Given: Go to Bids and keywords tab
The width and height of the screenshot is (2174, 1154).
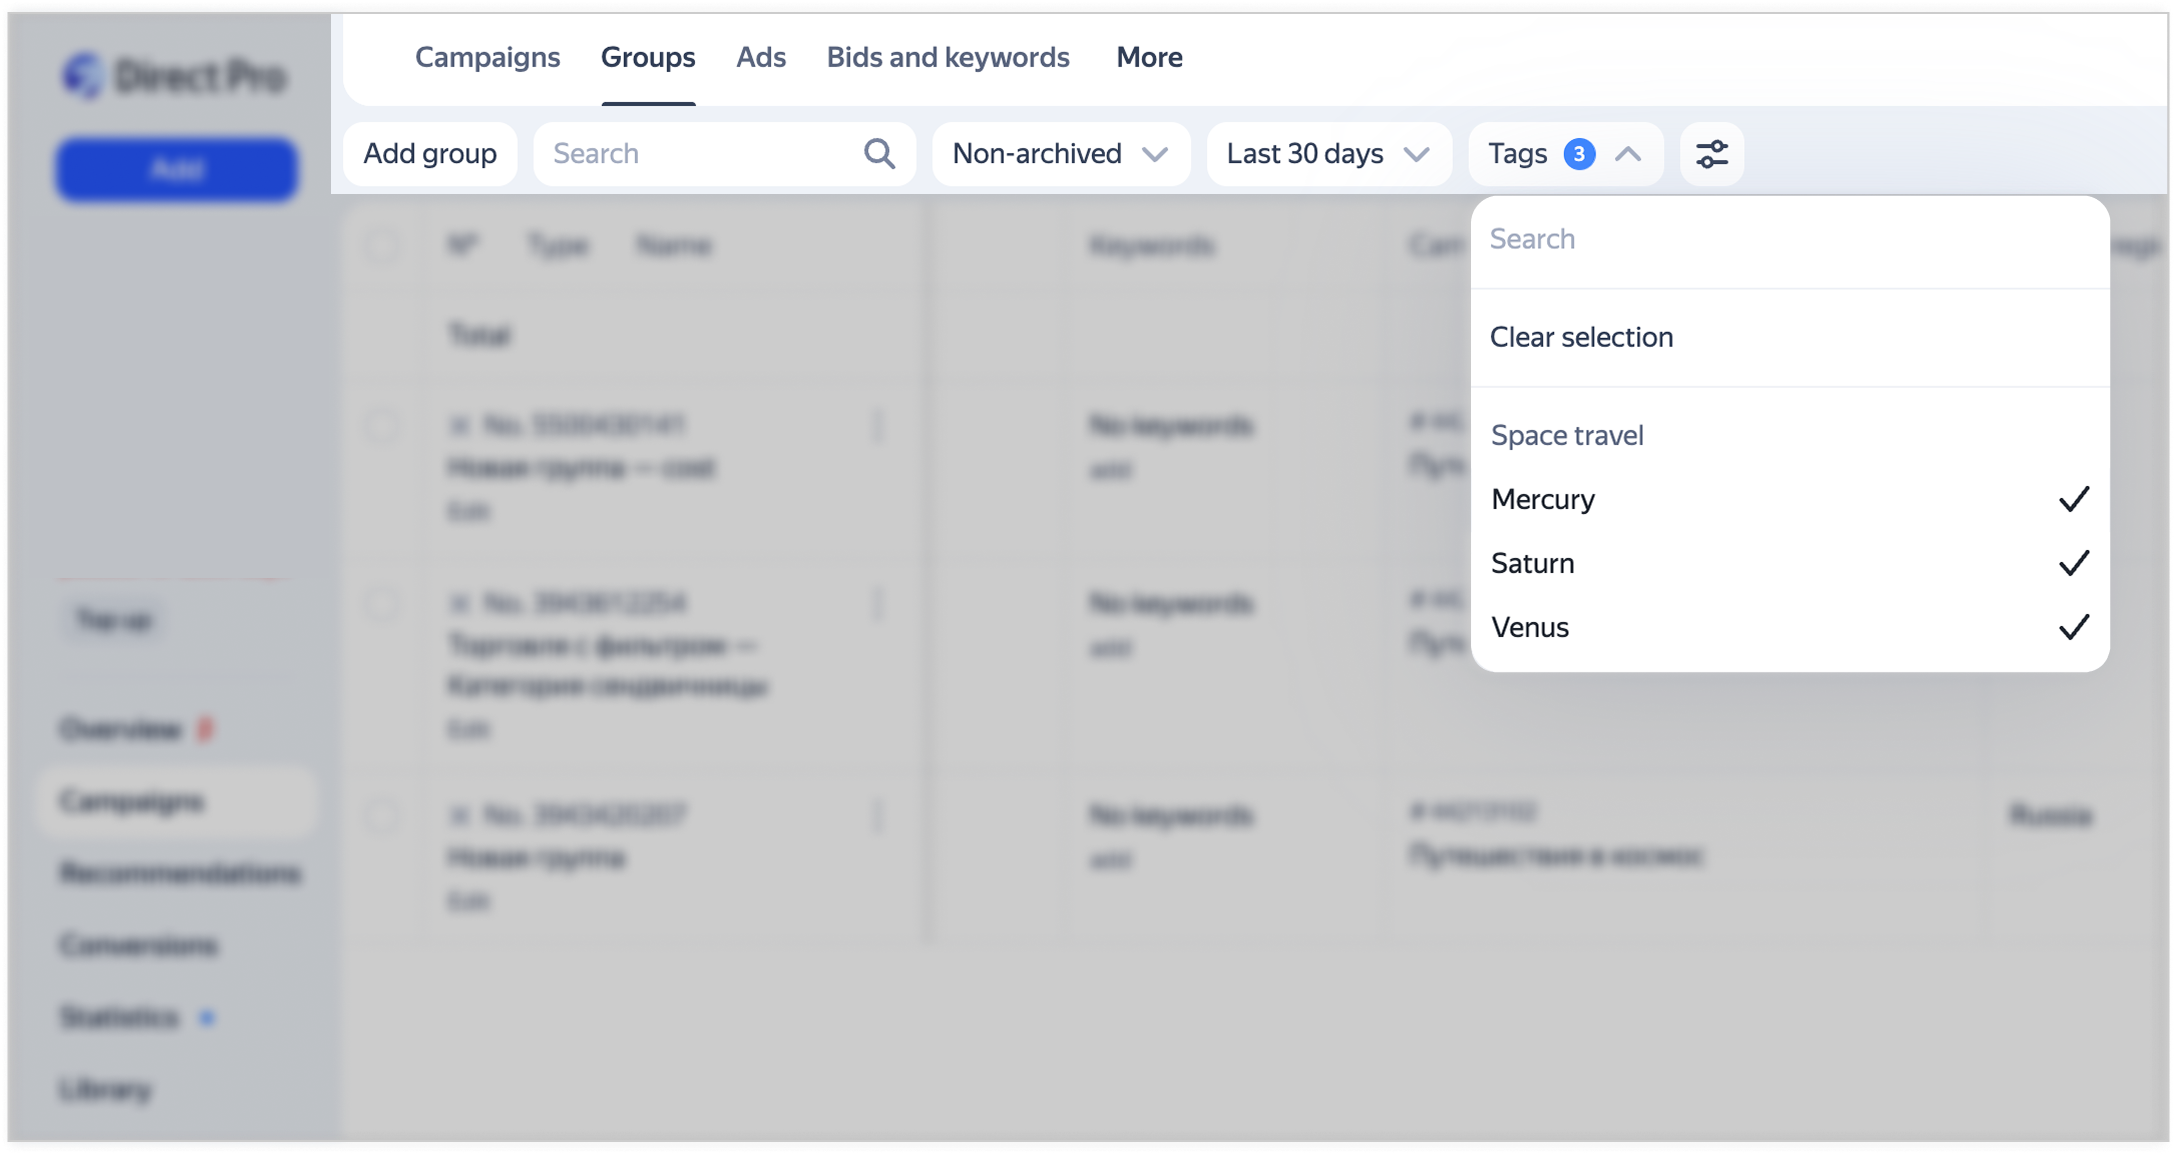Looking at the screenshot, I should tap(948, 57).
